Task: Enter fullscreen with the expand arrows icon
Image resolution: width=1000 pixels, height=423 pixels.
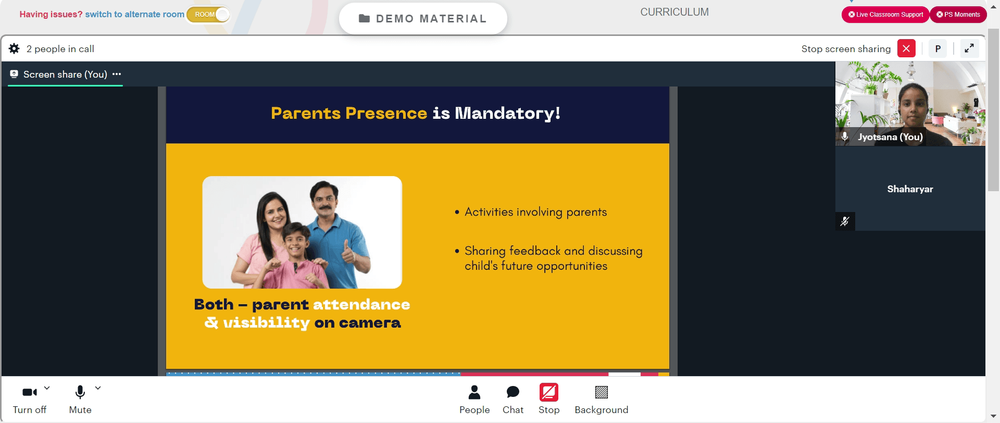Action: 969,48
